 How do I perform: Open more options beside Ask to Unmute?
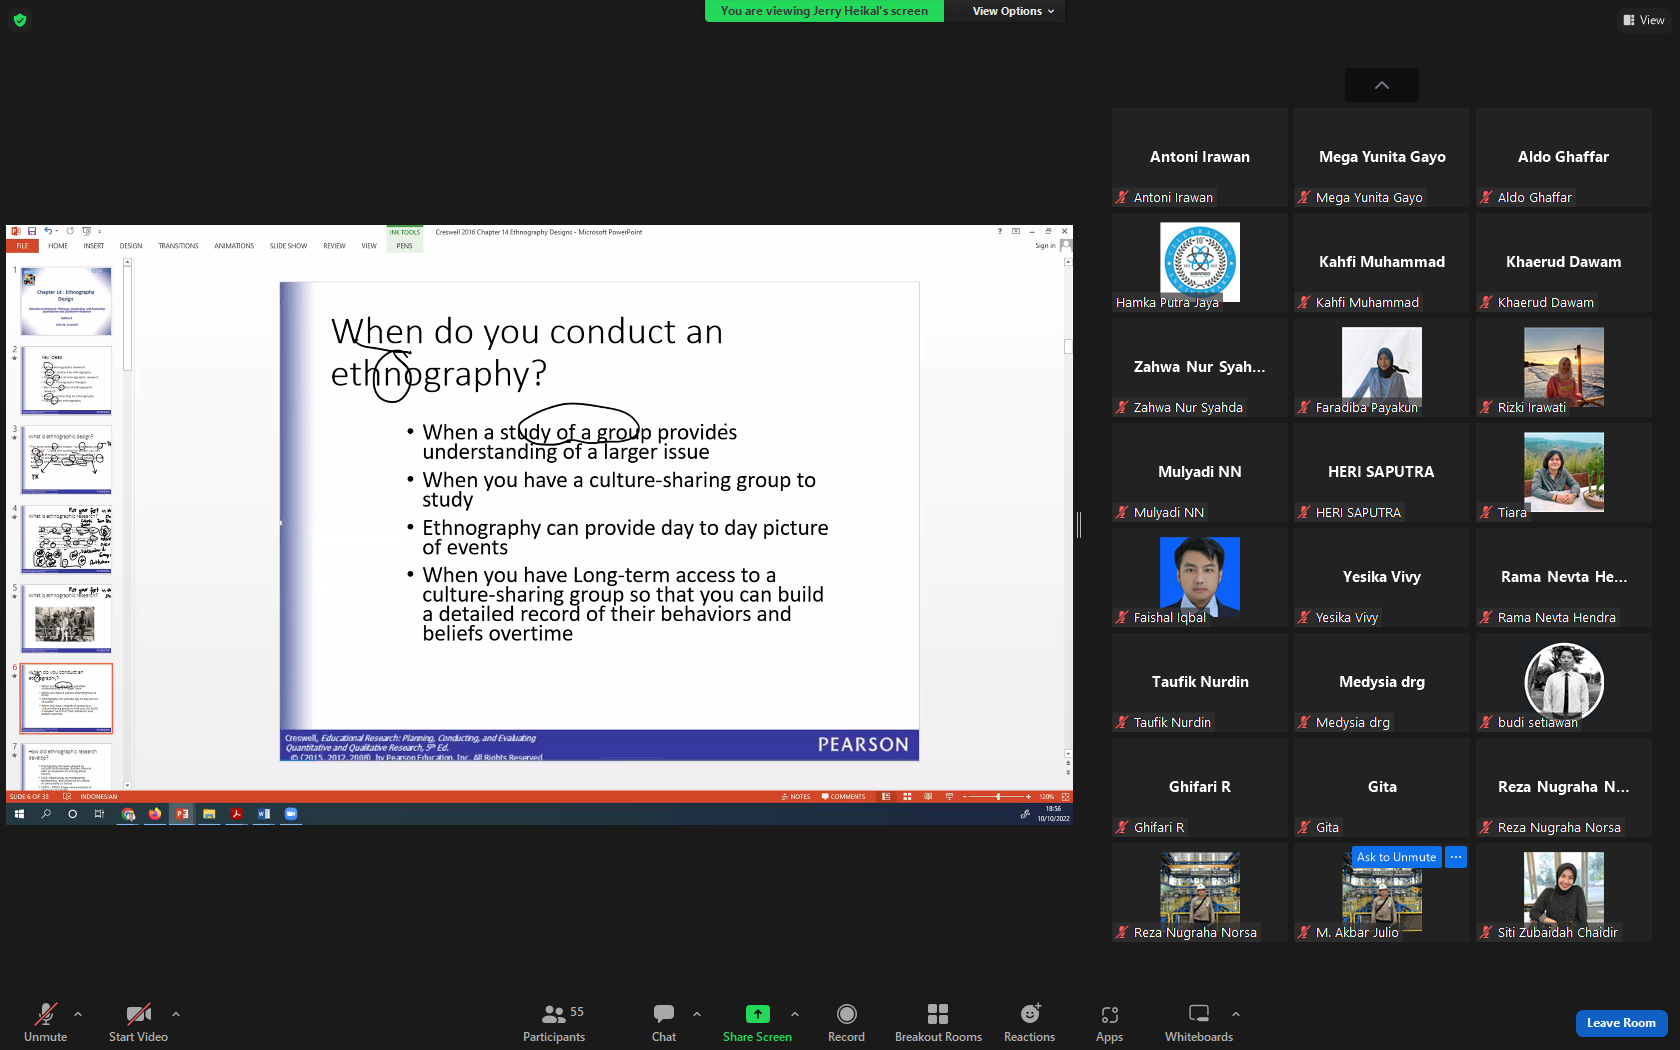(1456, 857)
